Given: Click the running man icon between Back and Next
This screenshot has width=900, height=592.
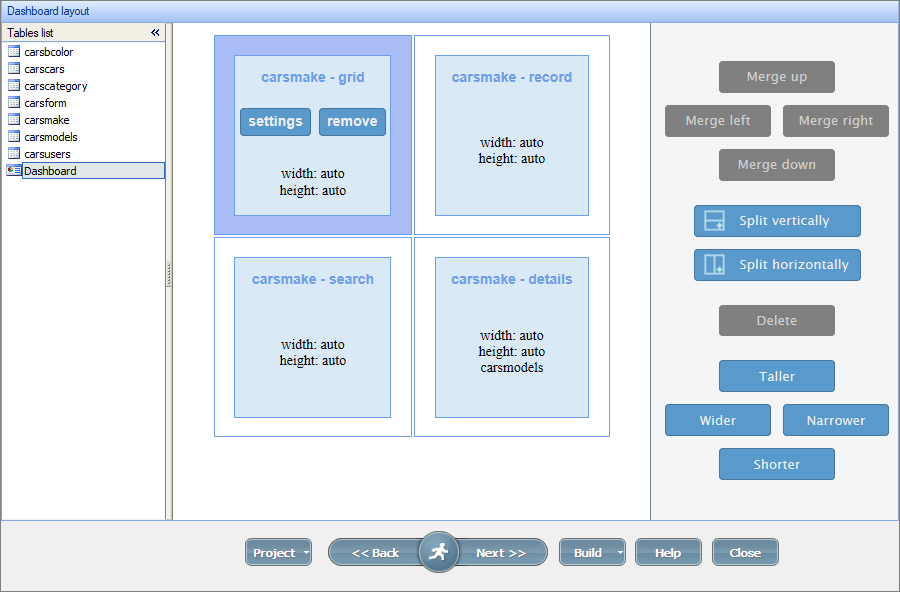Looking at the screenshot, I should pos(438,551).
